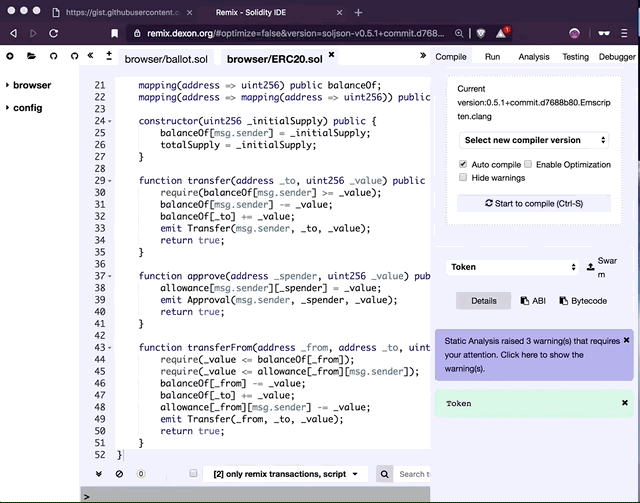Copy the Bytecode to clipboard
Screen dimensions: 640x503
click(583, 301)
